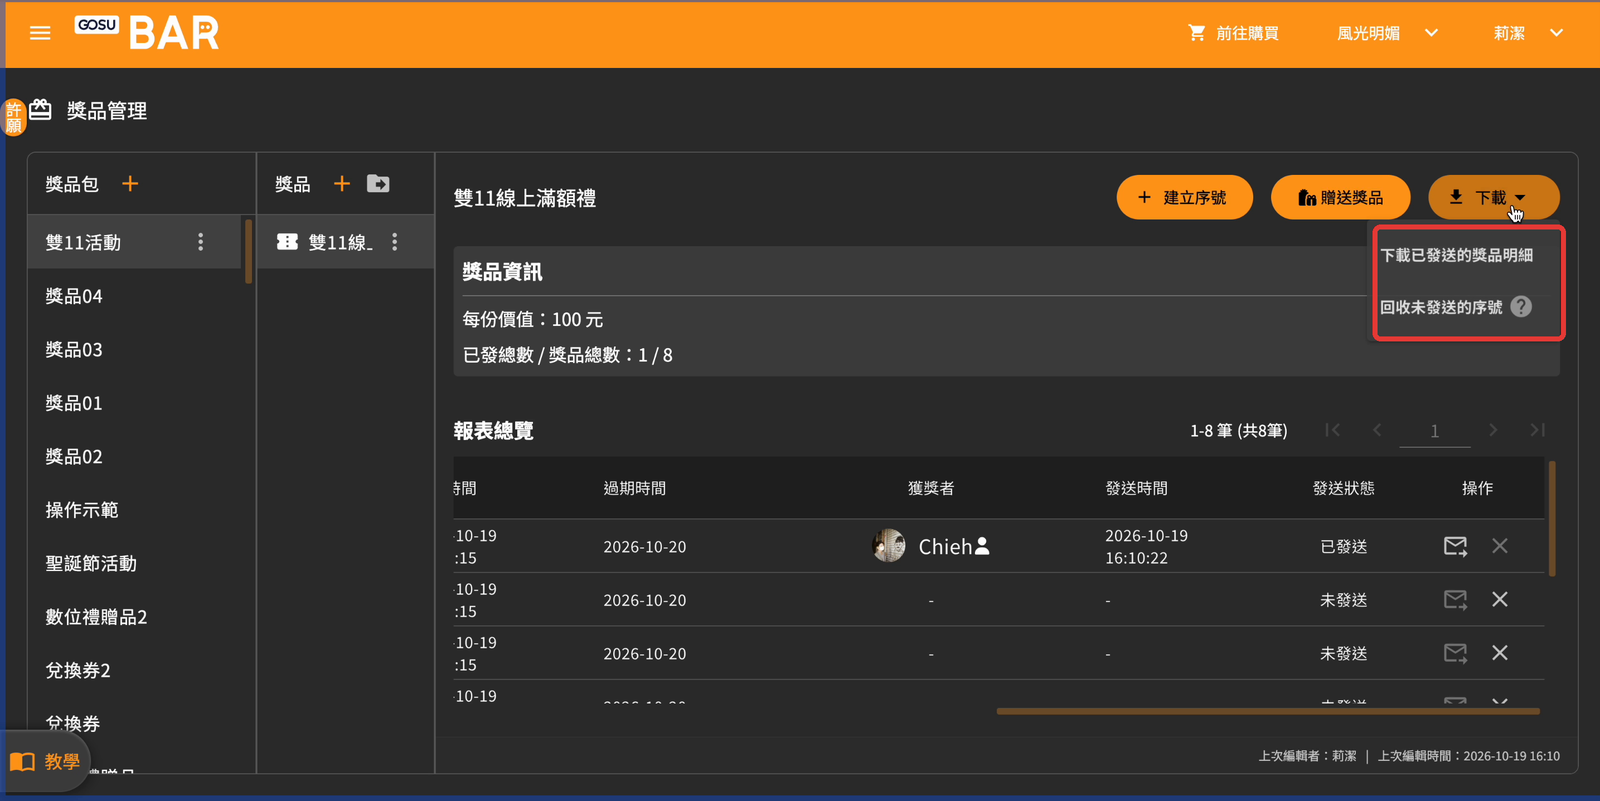Add a new prize with plus icon

tap(342, 184)
